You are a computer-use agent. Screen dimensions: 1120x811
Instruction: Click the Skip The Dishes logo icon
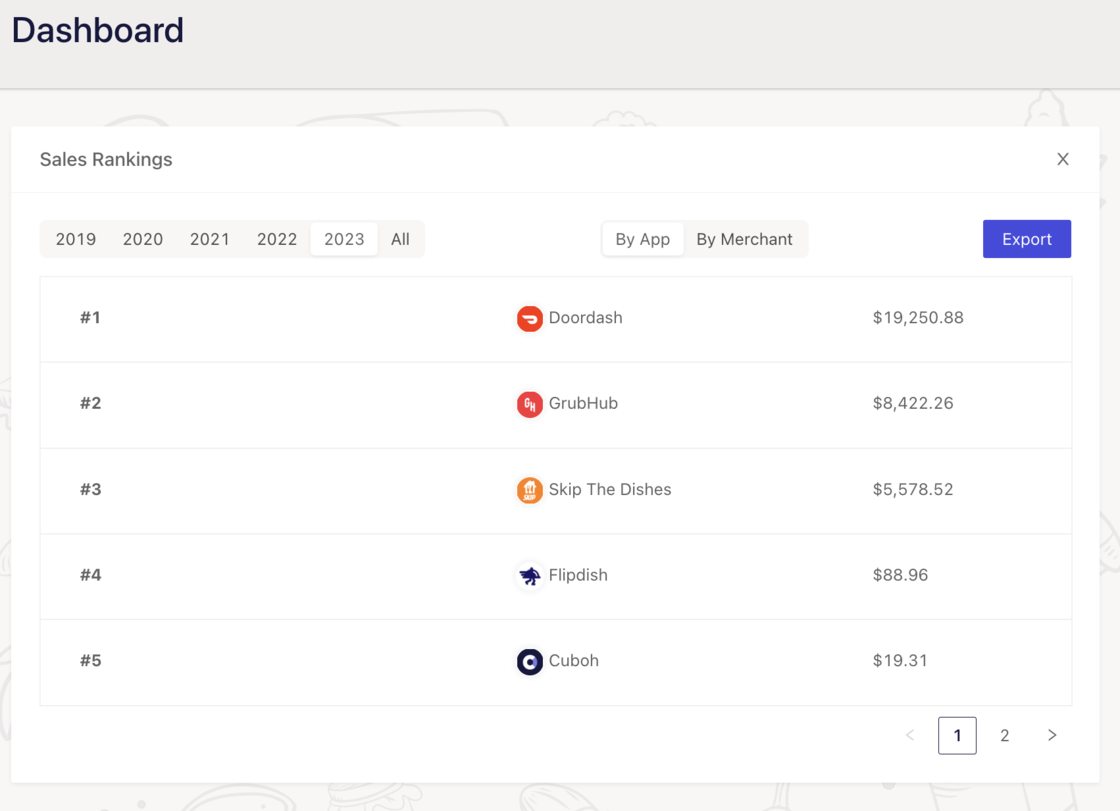[x=529, y=490]
